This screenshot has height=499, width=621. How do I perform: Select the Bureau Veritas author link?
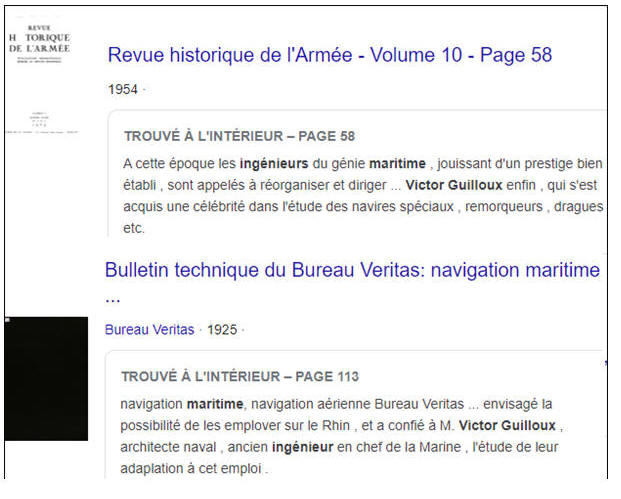149,330
